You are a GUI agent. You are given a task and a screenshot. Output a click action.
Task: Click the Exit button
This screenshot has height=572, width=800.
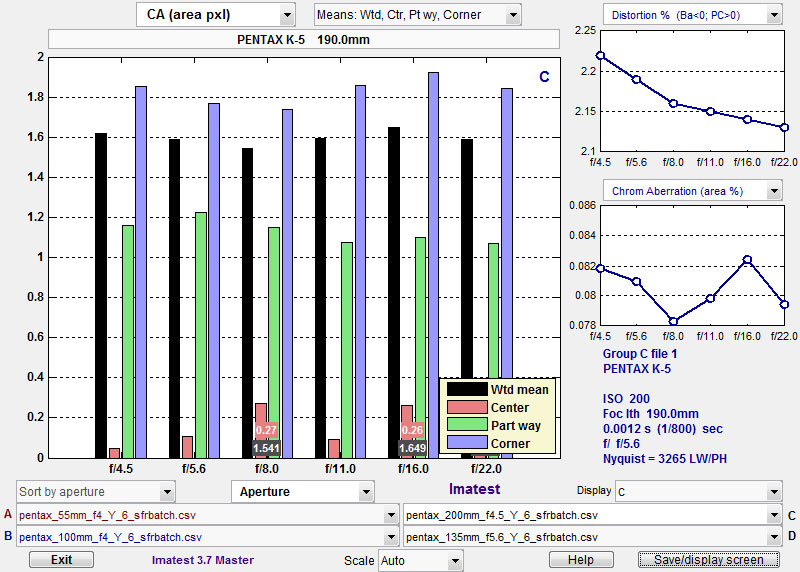pos(61,560)
